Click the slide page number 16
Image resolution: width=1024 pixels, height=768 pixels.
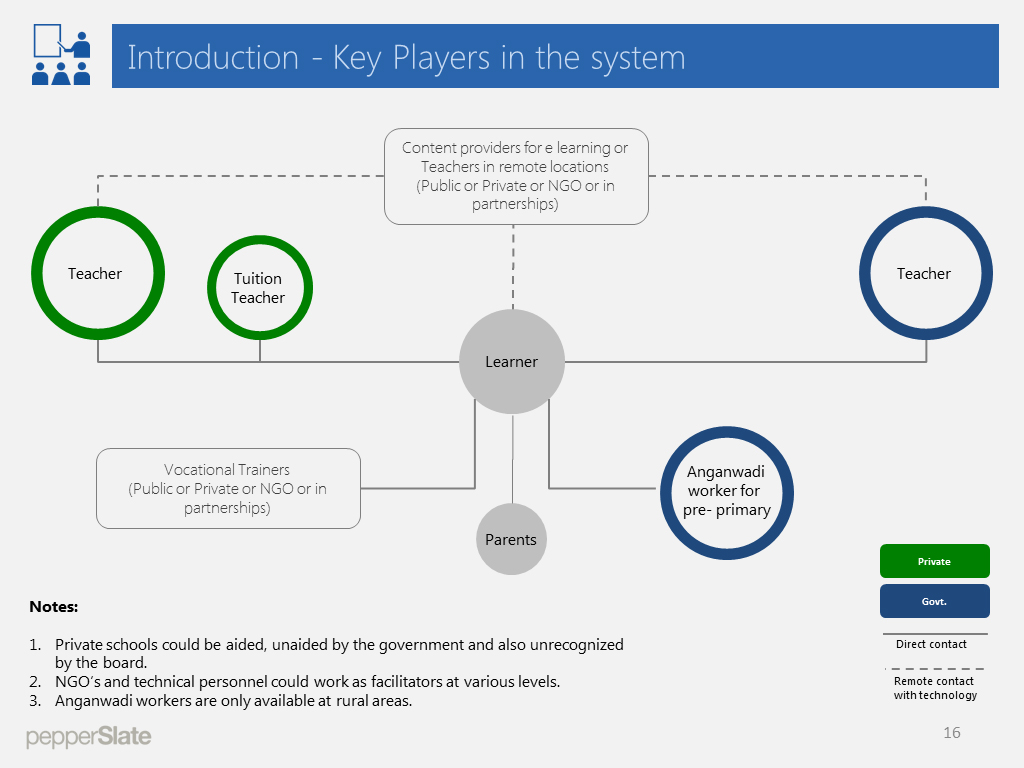[952, 733]
